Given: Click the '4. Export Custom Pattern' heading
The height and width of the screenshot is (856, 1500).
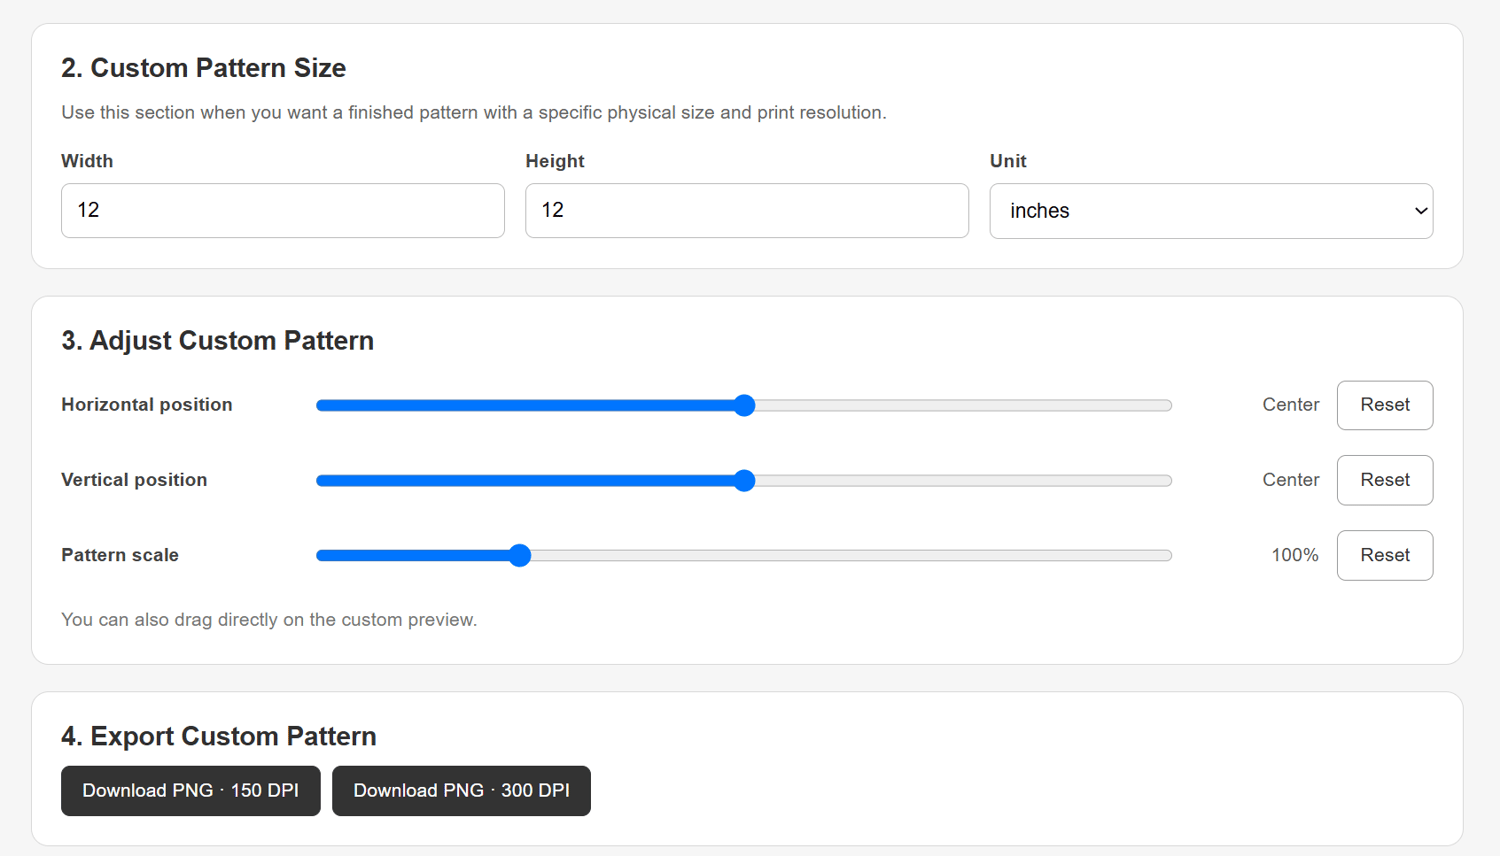Looking at the screenshot, I should coord(219,736).
